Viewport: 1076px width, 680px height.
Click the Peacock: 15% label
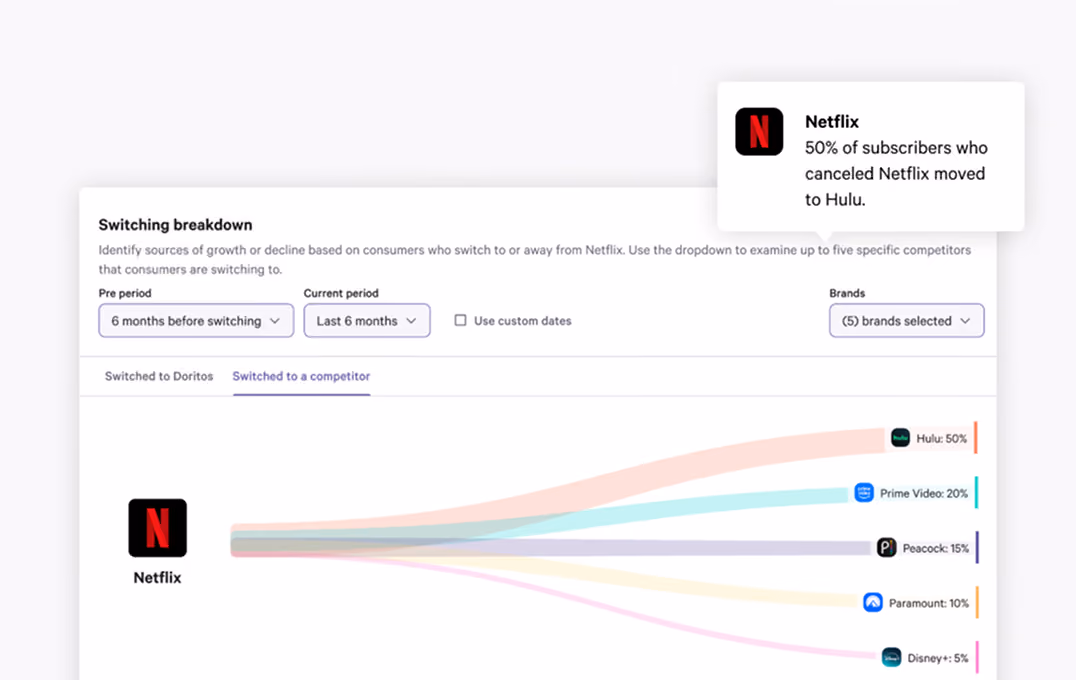click(935, 548)
